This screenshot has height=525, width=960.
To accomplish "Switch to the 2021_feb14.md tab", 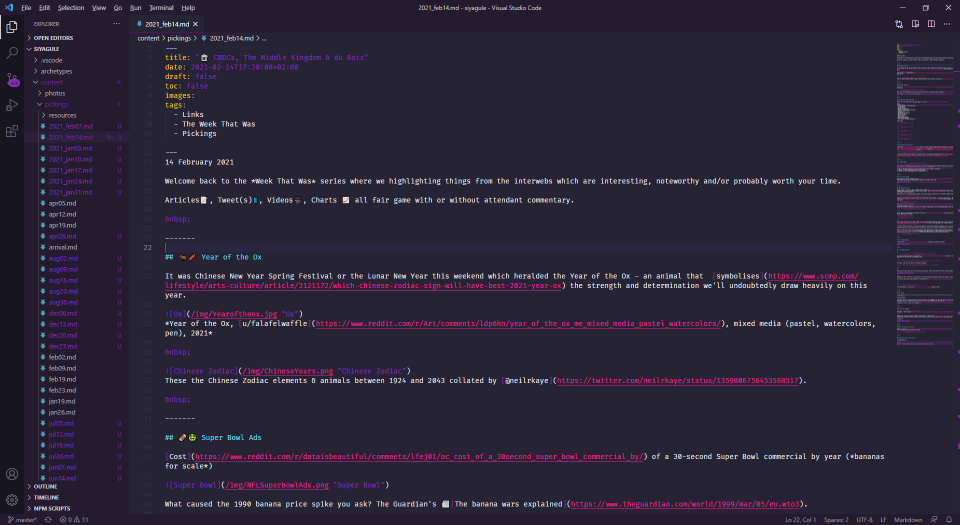I will pyautogui.click(x=167, y=24).
